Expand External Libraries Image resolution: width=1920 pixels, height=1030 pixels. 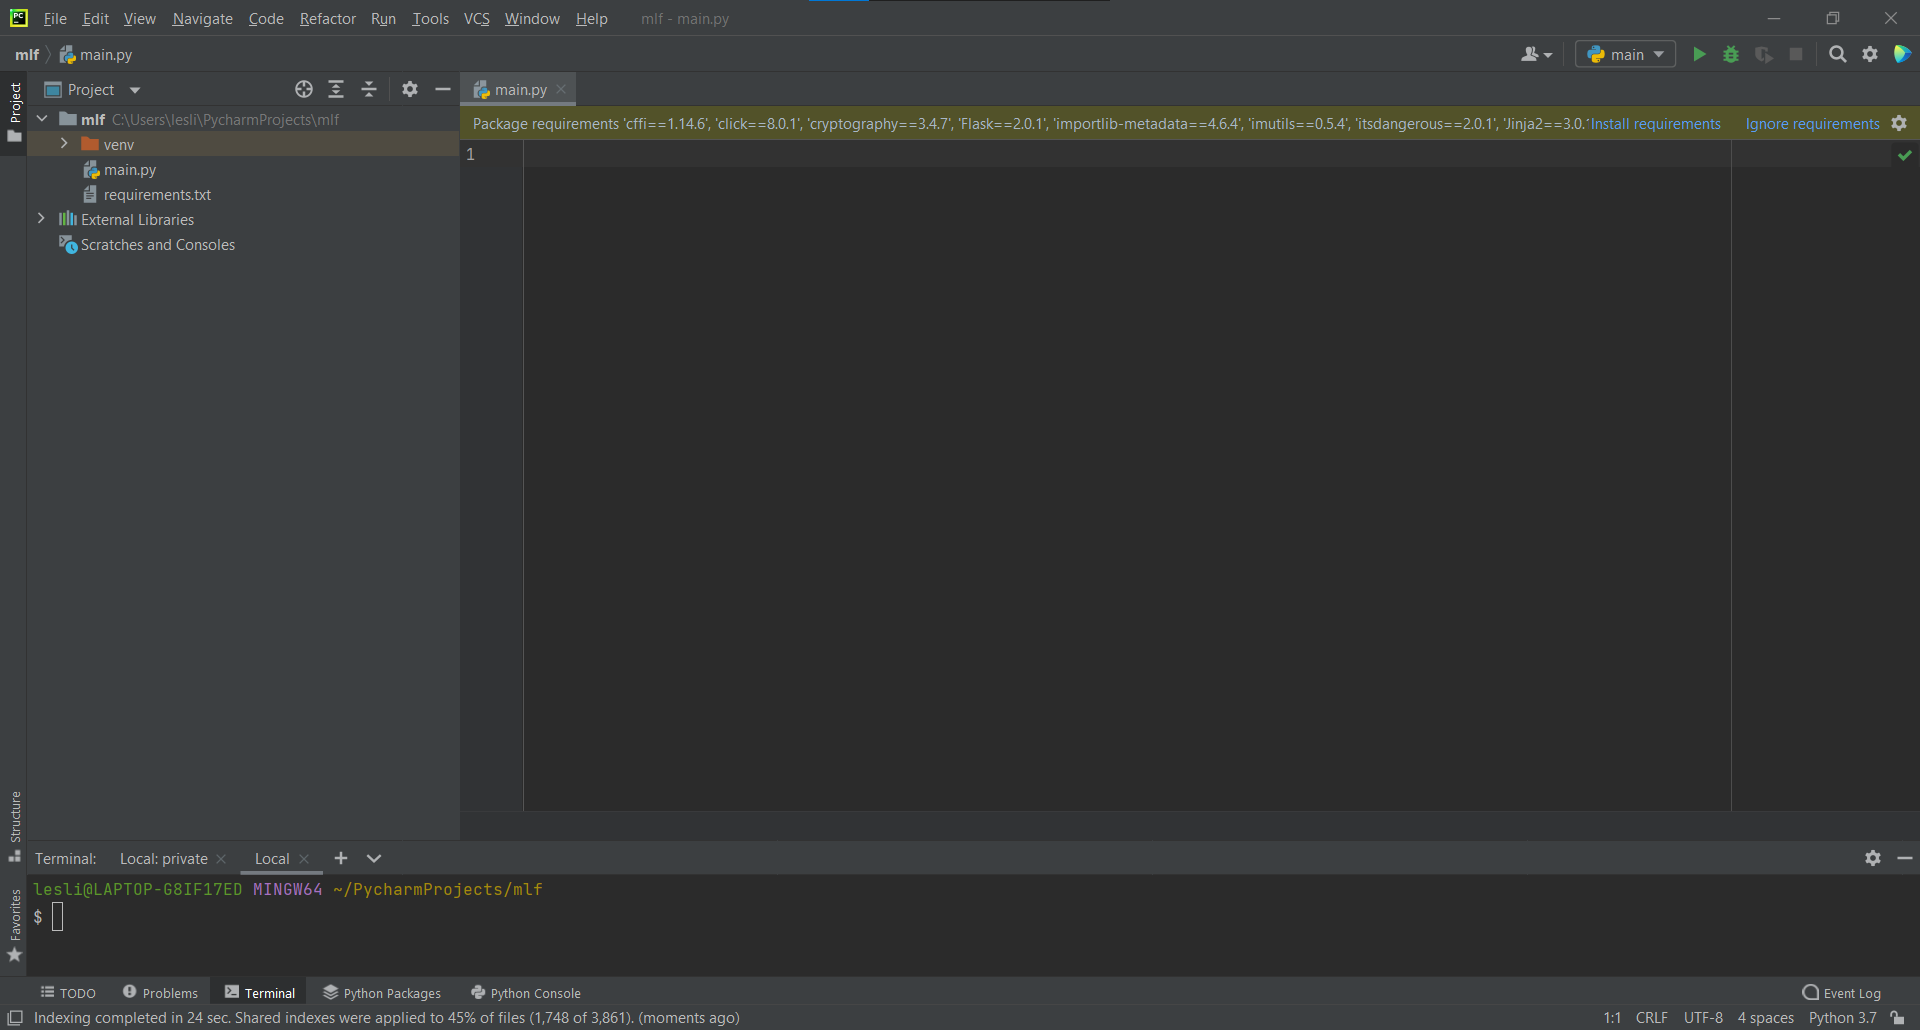click(41, 219)
